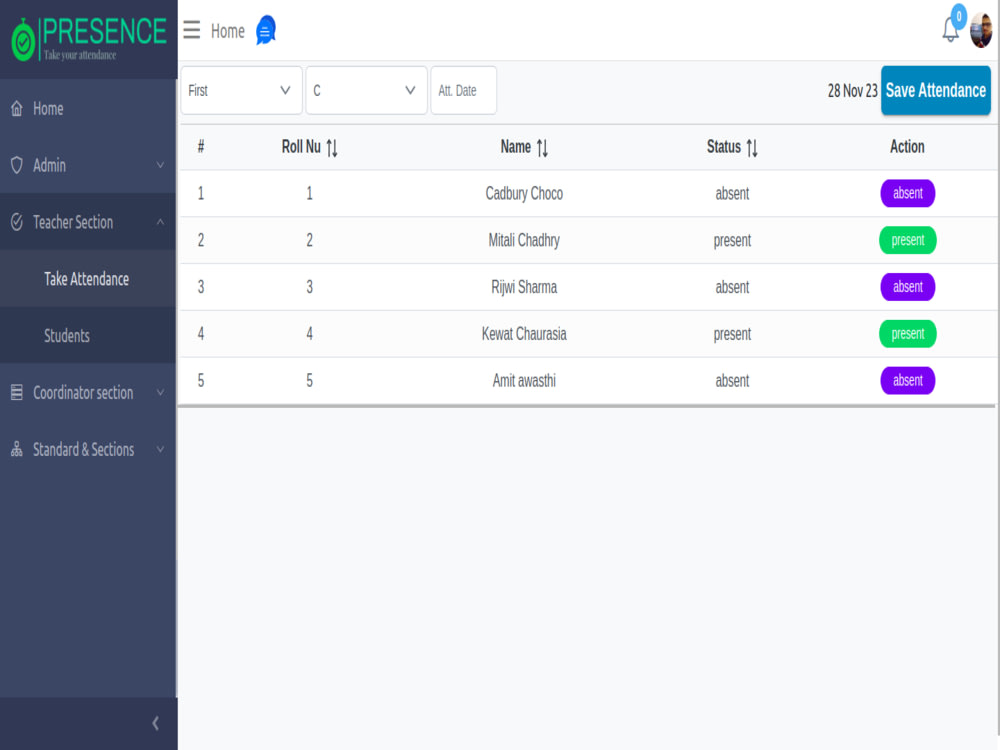Open notifications bell icon

(x=950, y=30)
